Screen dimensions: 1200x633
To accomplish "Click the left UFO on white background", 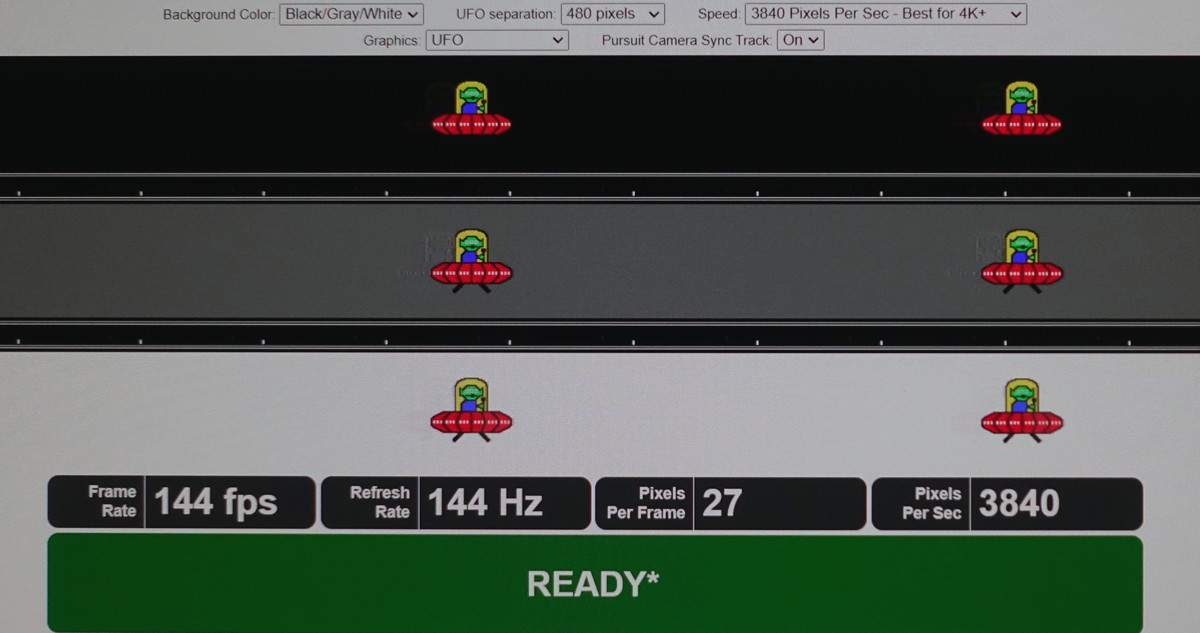I will click(471, 410).
